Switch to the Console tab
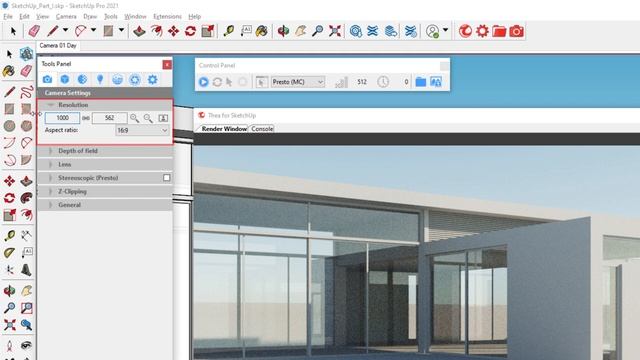The height and width of the screenshot is (360, 640). click(x=262, y=129)
